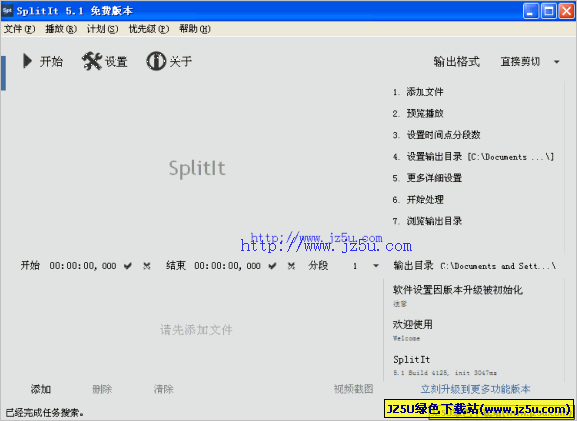
Task: Click the 添加 button at bottom
Action: point(41,389)
